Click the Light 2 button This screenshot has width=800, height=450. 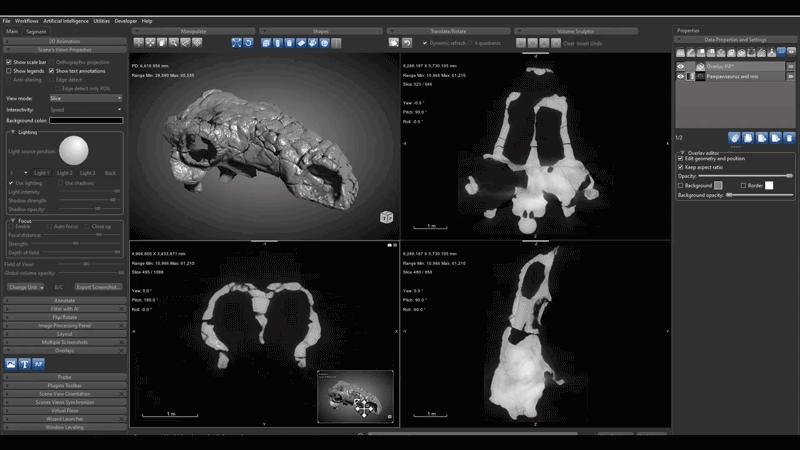click(x=65, y=173)
